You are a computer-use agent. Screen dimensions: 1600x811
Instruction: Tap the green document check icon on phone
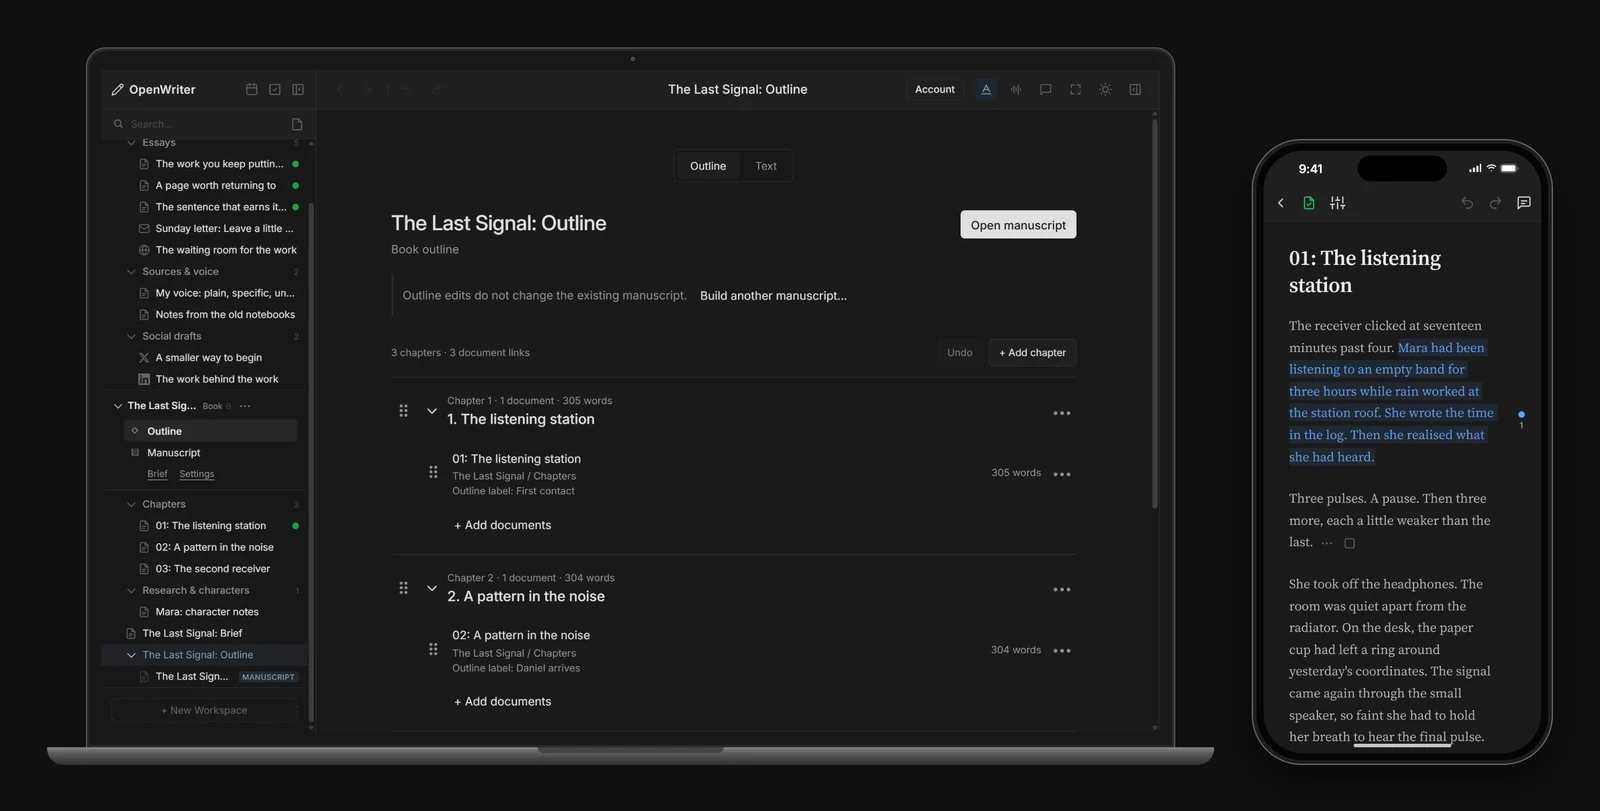pos(1309,203)
